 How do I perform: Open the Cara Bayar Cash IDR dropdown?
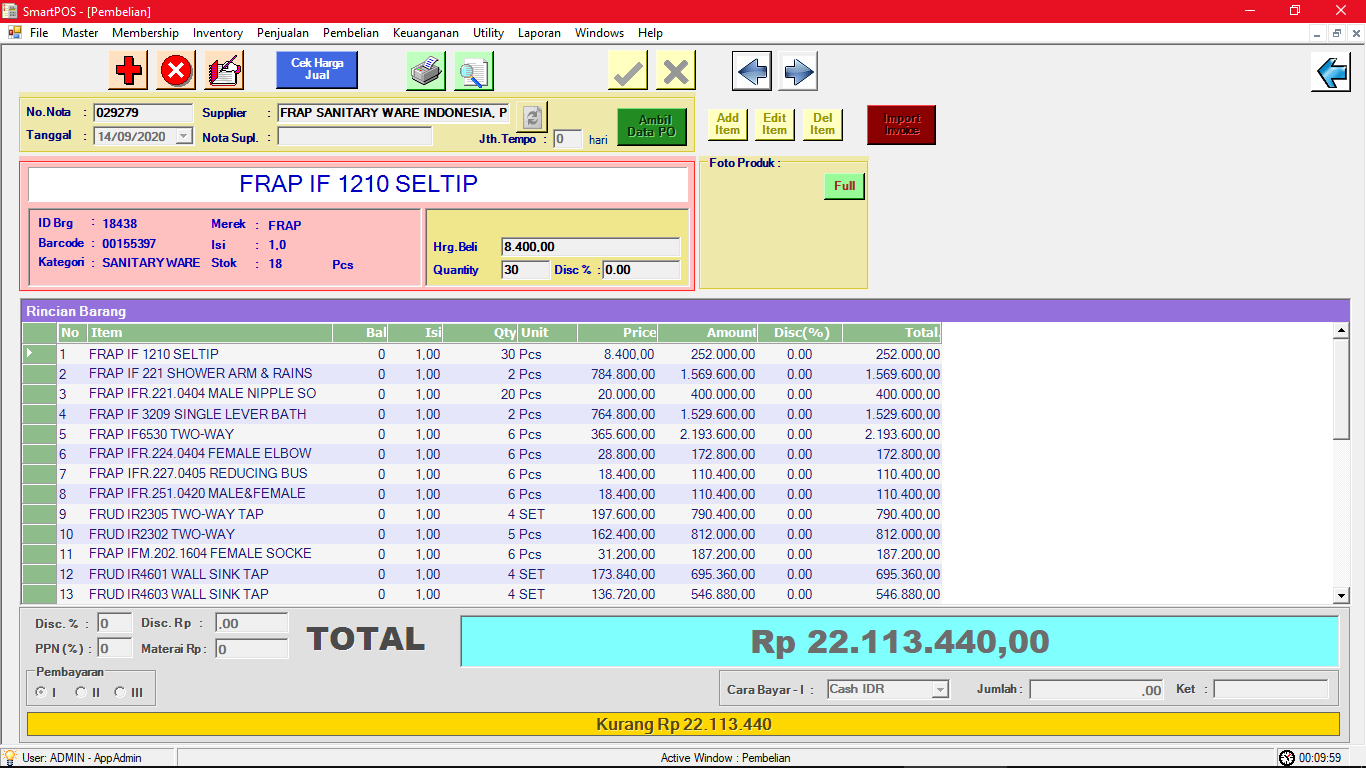[940, 689]
